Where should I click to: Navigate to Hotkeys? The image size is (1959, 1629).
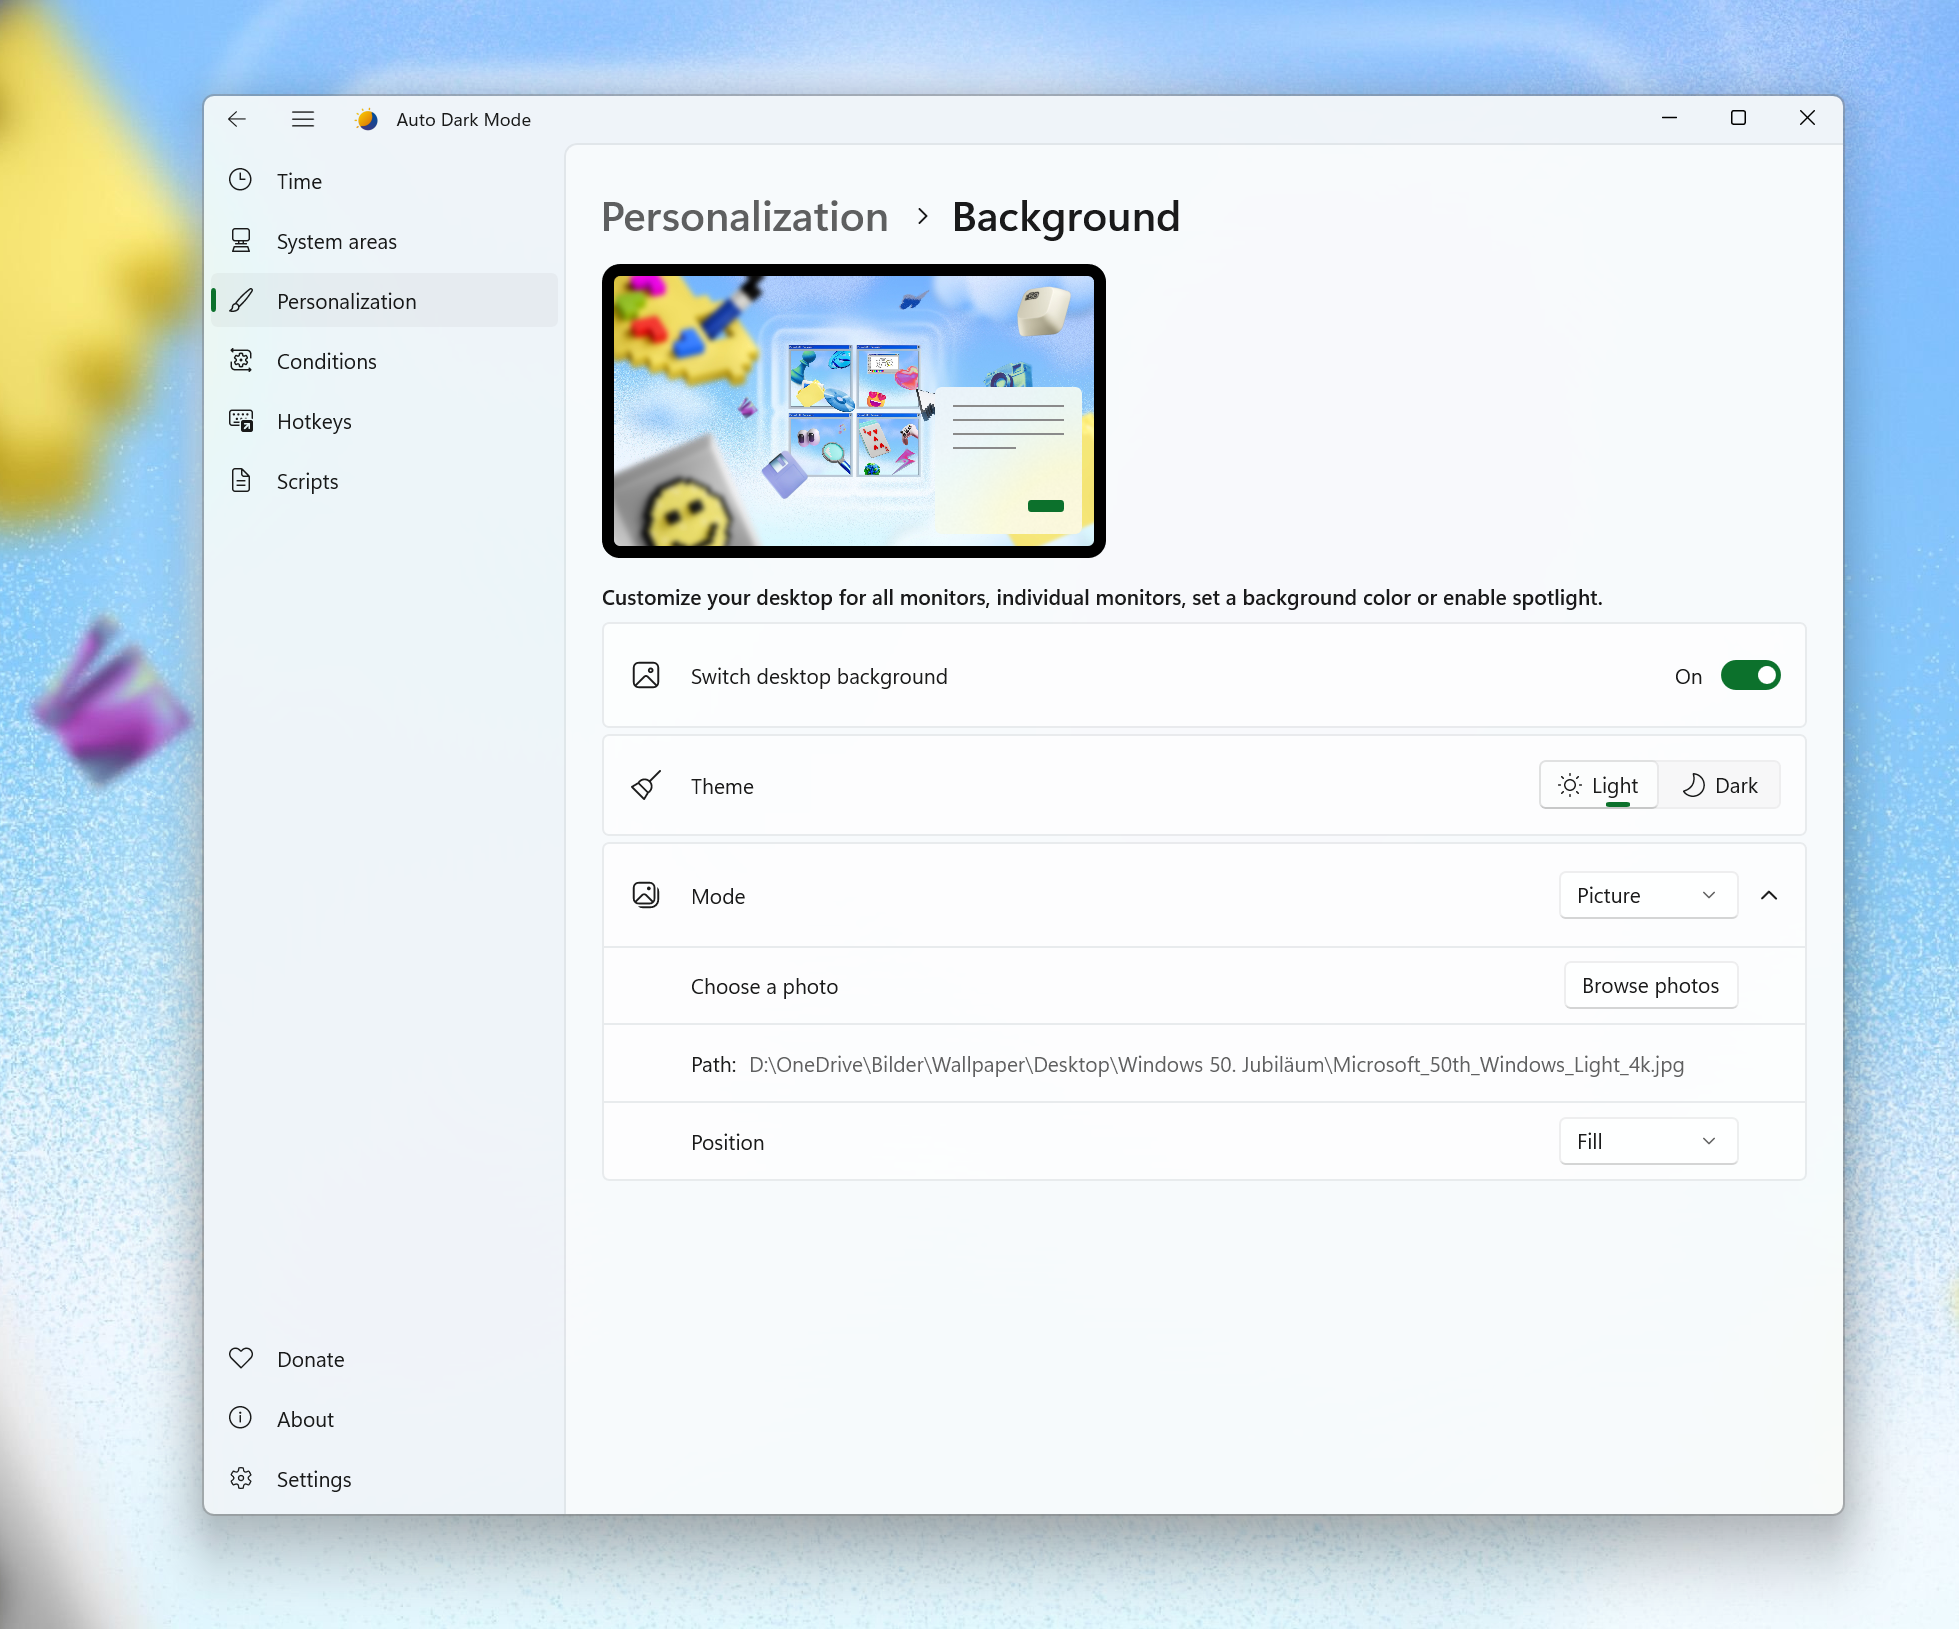pyautogui.click(x=384, y=421)
